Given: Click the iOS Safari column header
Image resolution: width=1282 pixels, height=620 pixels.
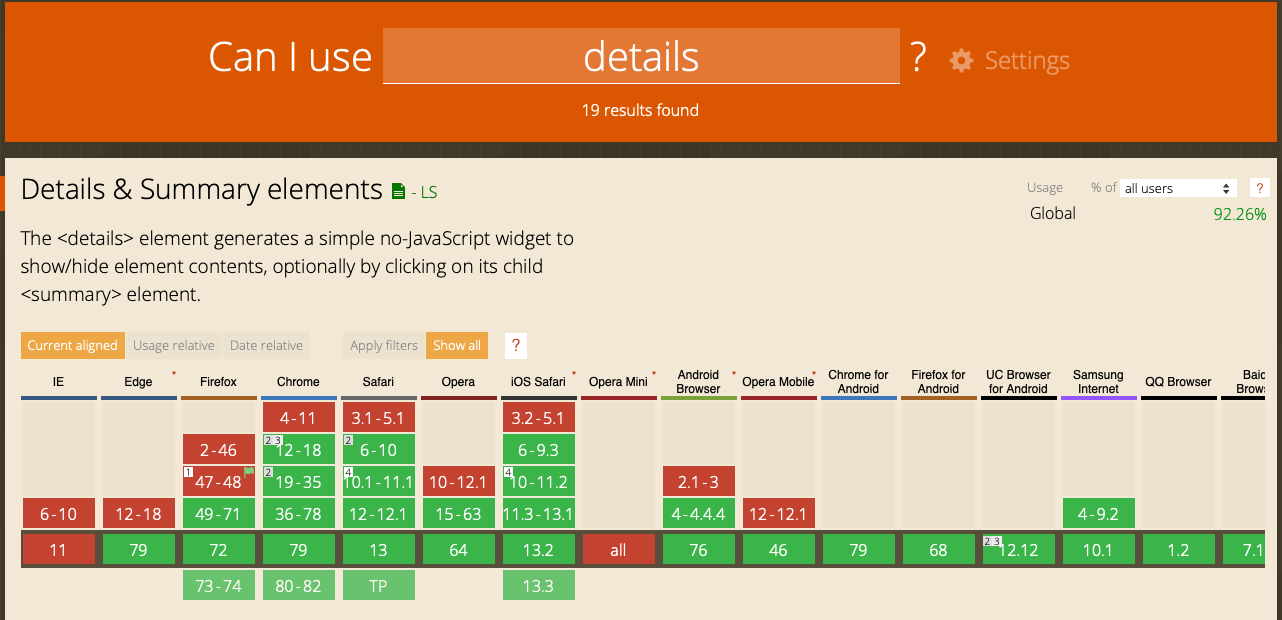Looking at the screenshot, I should tap(539, 382).
